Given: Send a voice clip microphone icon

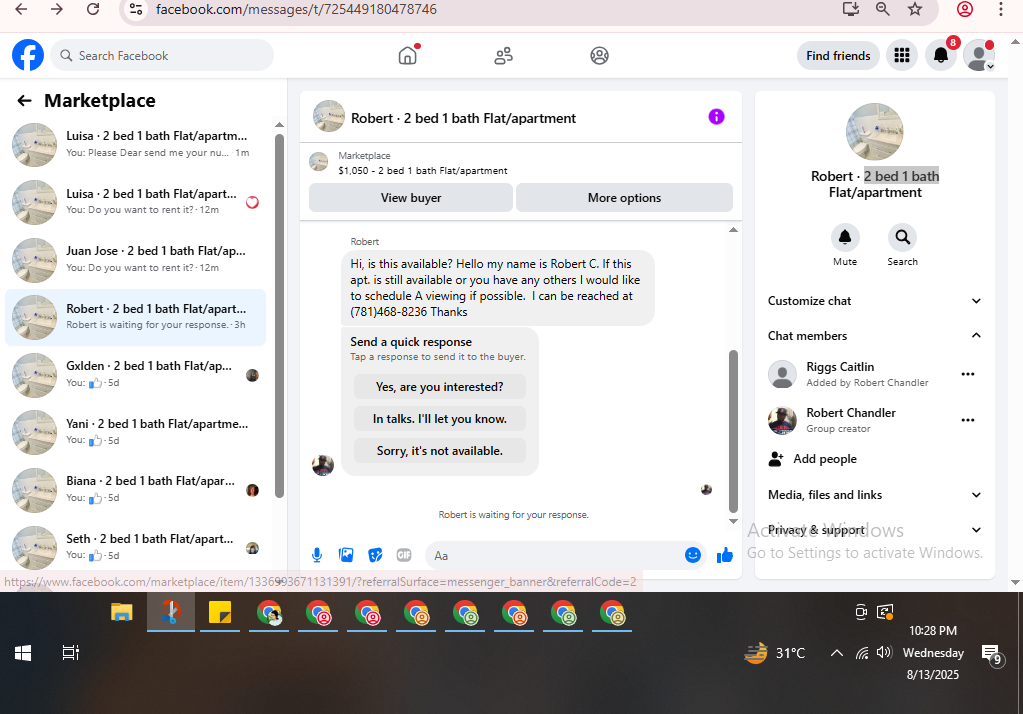Looking at the screenshot, I should pos(316,555).
